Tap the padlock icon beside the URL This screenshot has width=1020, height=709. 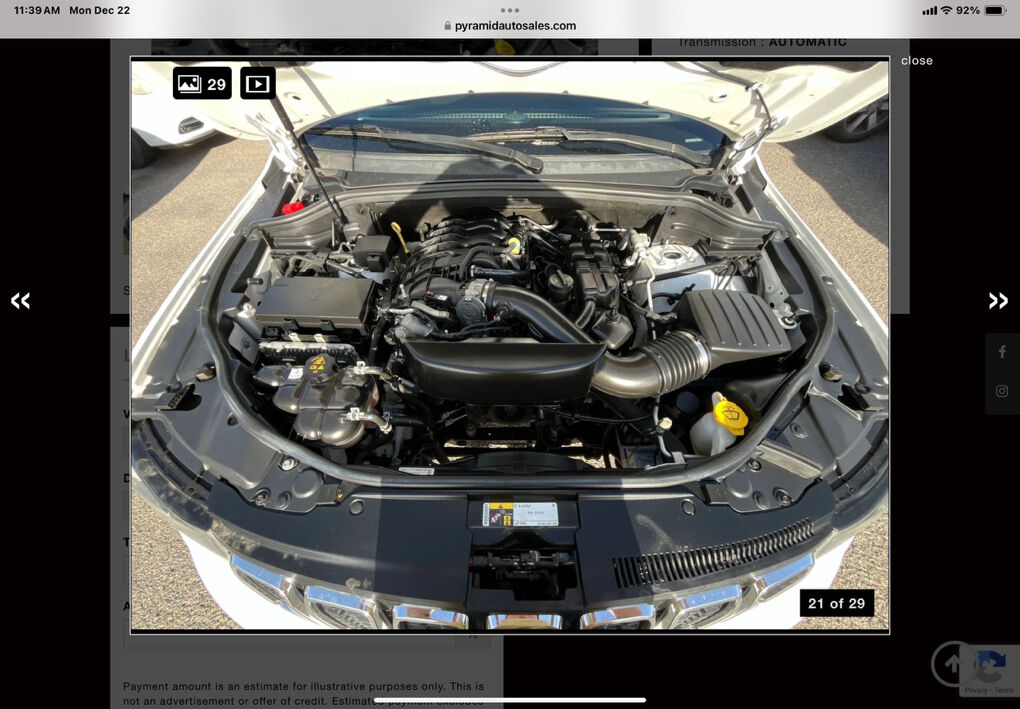(447, 26)
